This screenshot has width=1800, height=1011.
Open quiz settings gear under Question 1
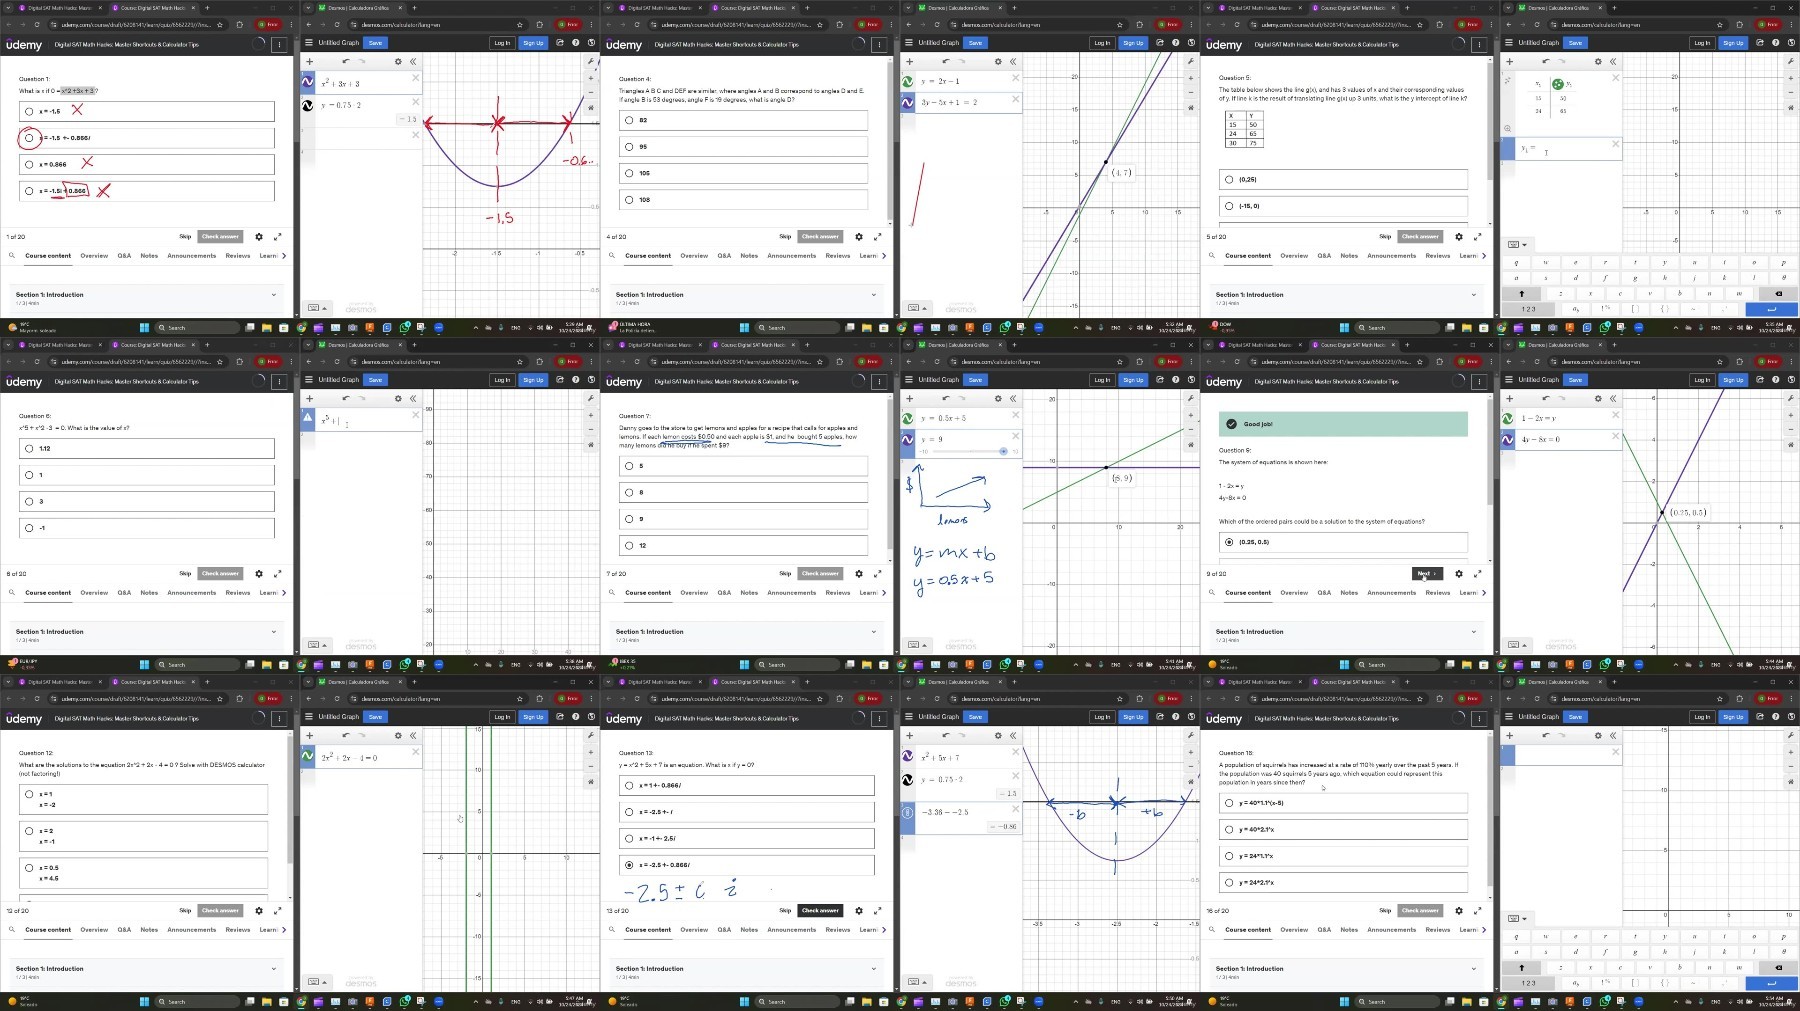coord(259,237)
